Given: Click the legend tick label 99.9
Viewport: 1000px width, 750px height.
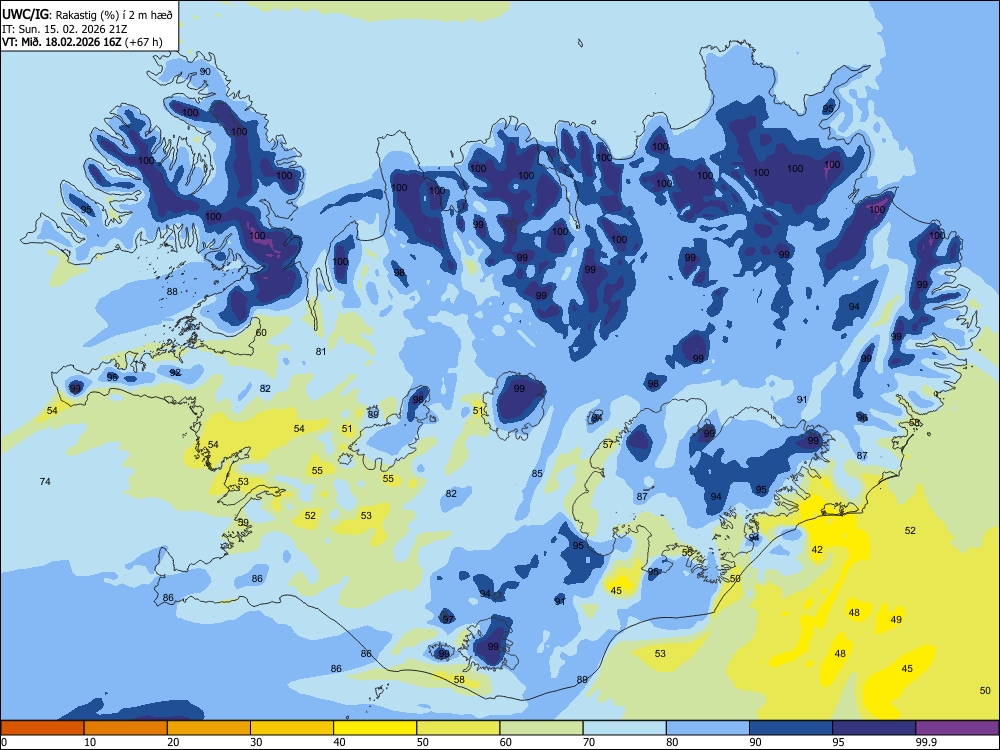Looking at the screenshot, I should [x=925, y=742].
